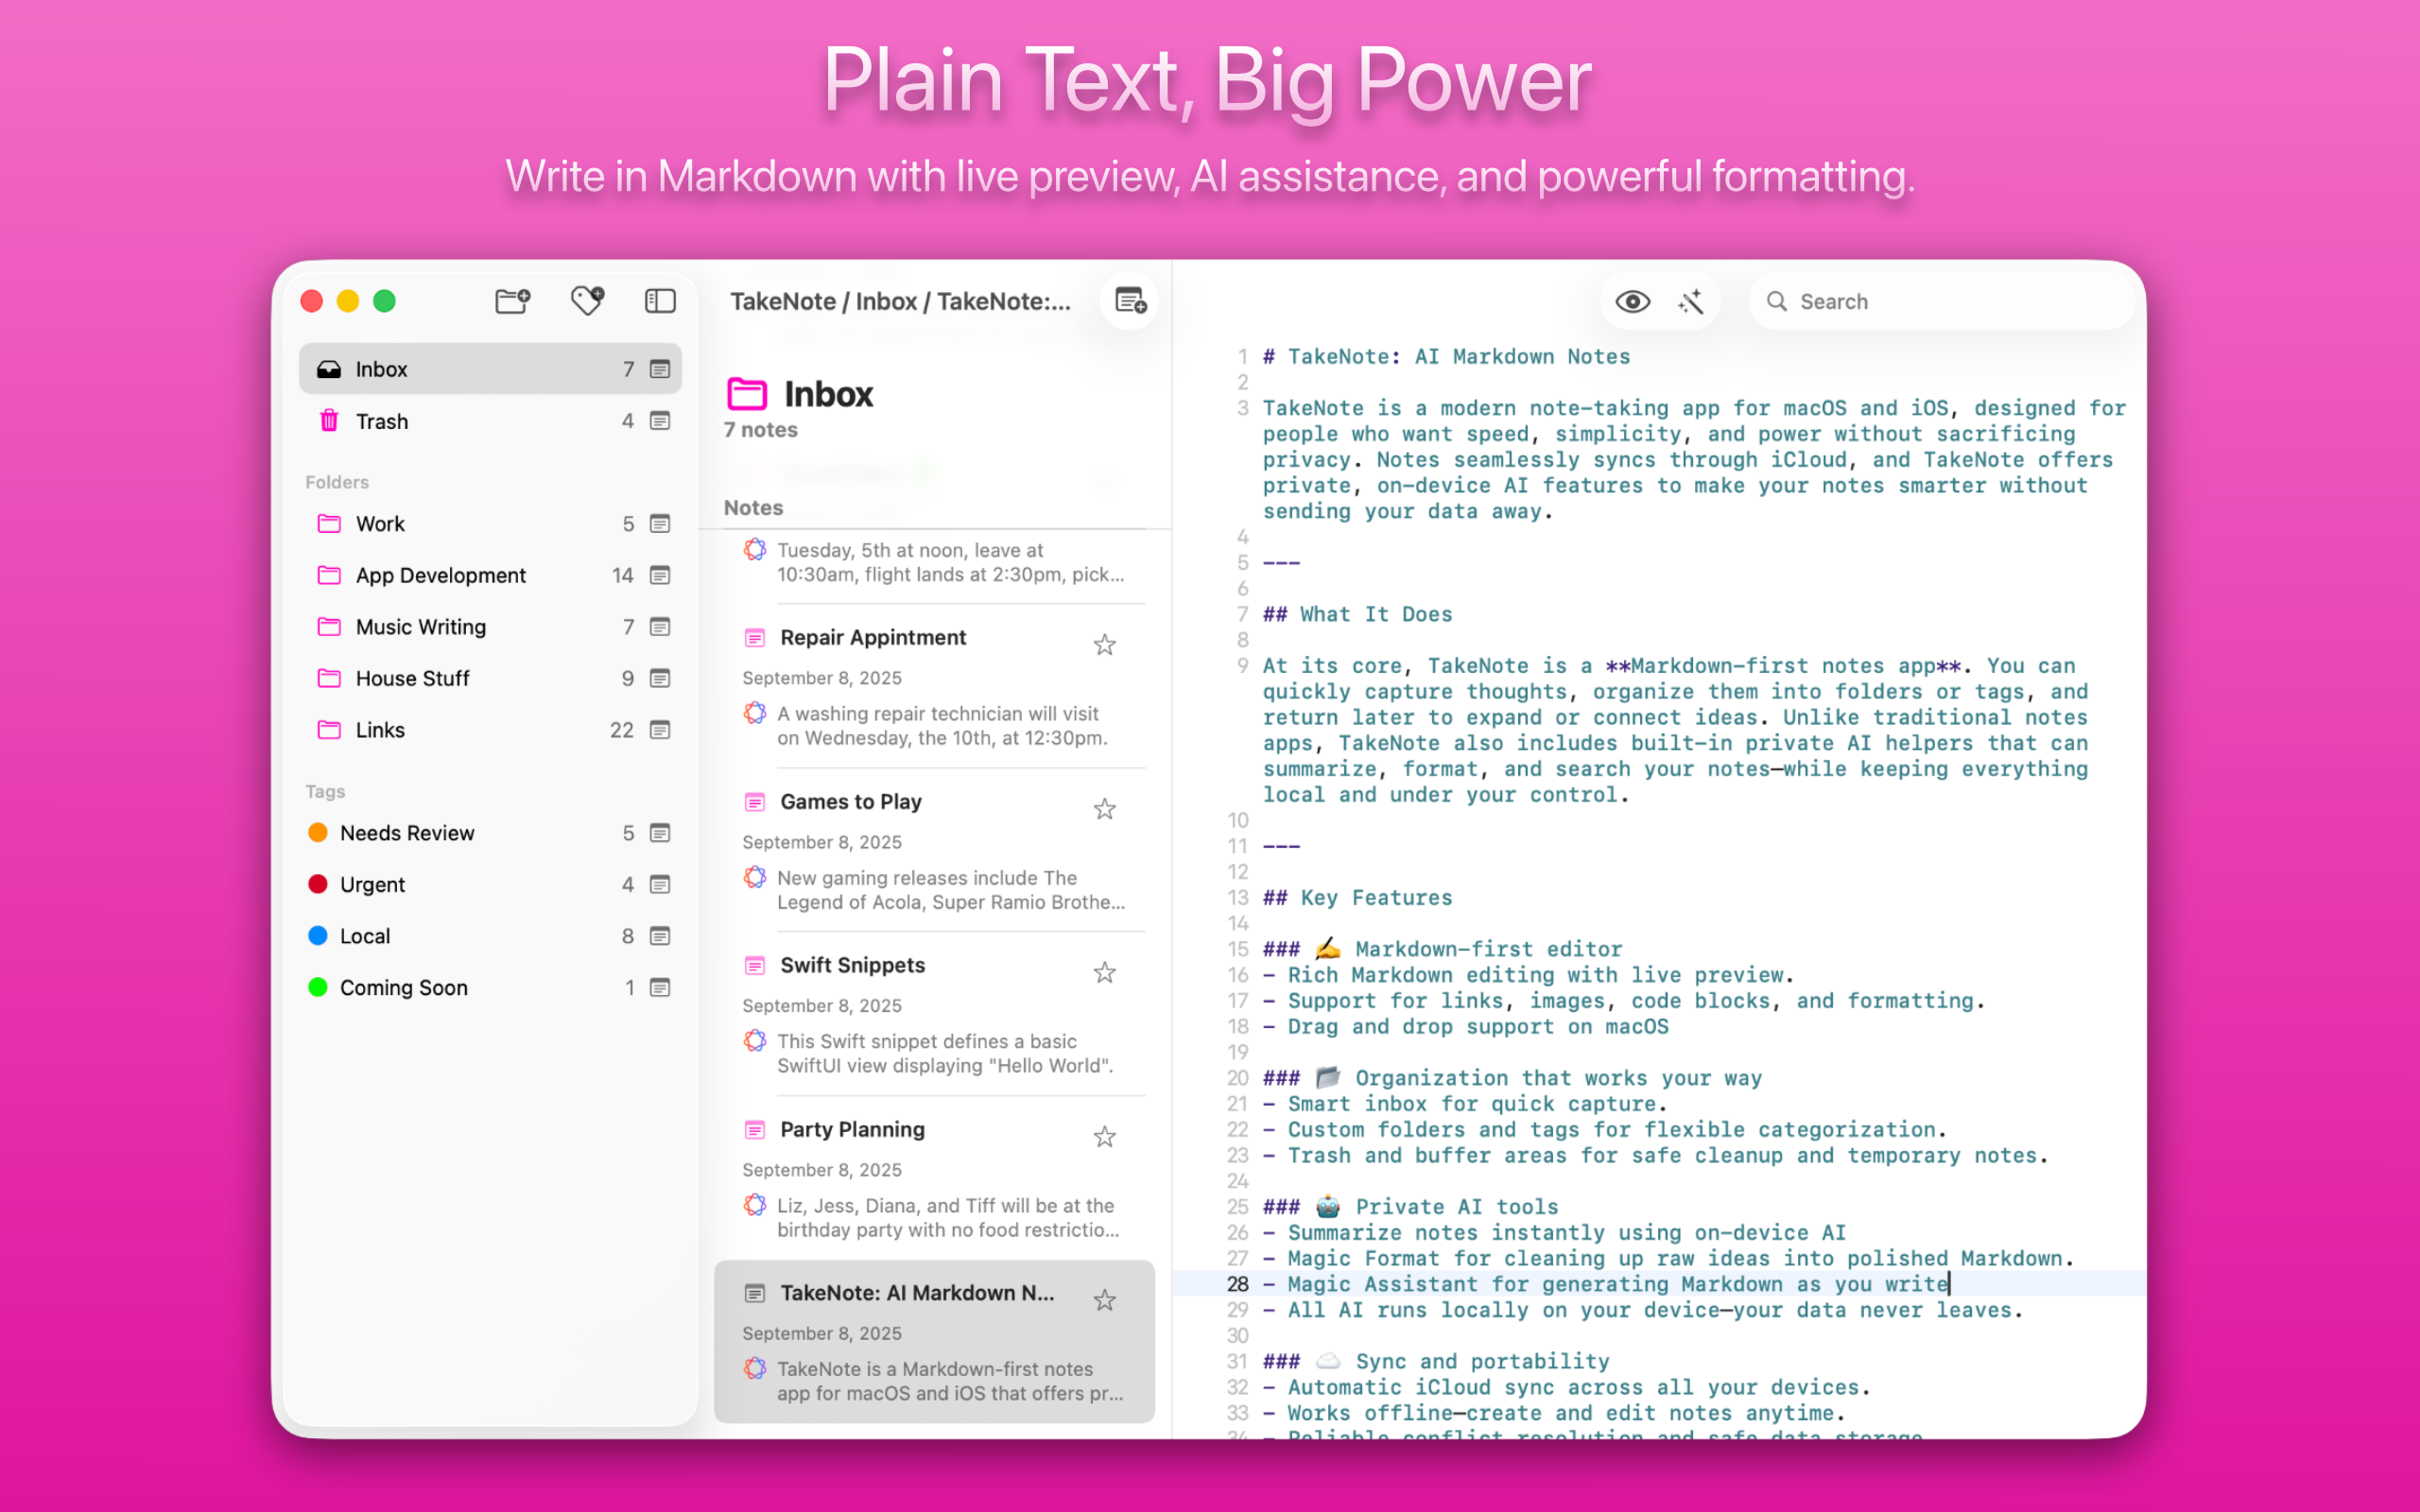Click the yellow minimize window button
Screen dimensions: 2420x1512
[348, 301]
